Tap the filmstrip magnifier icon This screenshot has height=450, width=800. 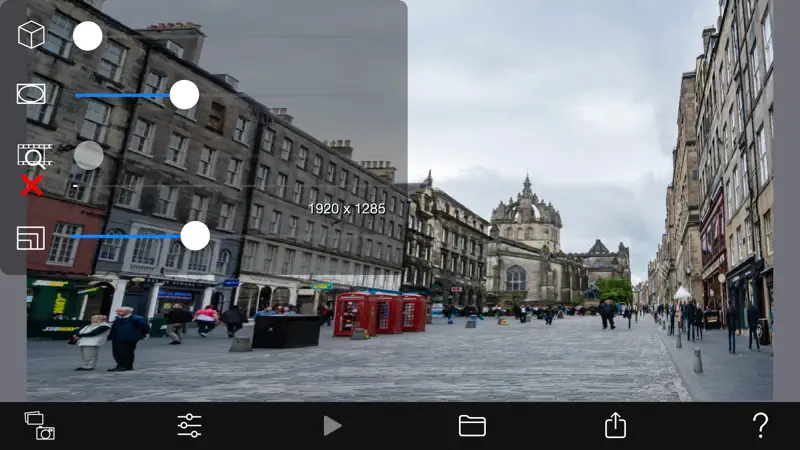click(x=35, y=156)
